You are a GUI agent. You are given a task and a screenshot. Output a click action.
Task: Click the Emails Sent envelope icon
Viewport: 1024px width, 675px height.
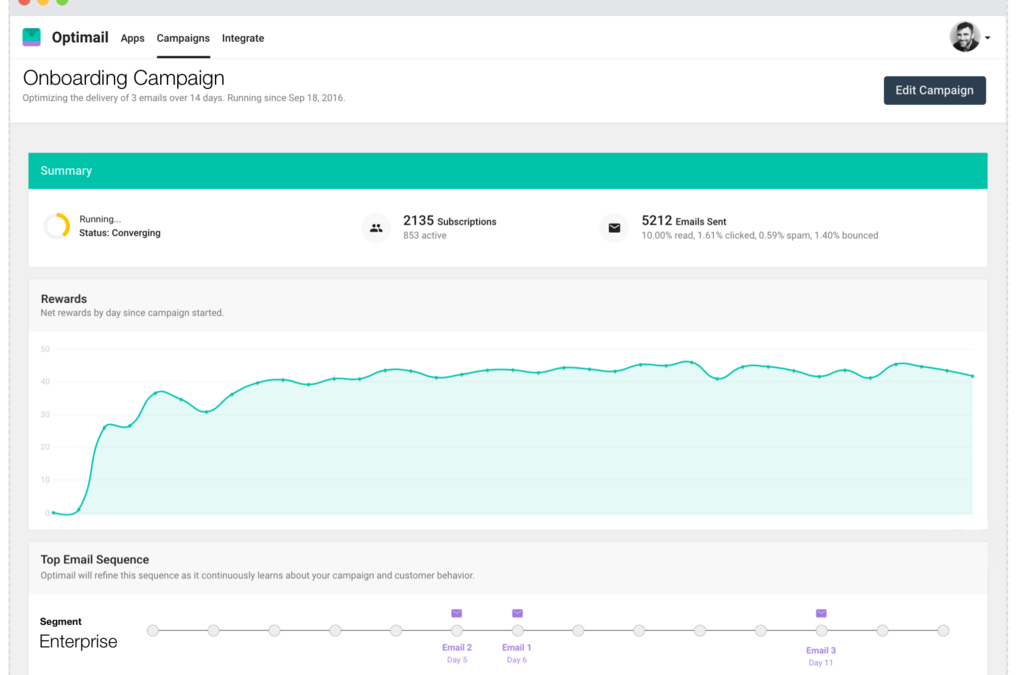(614, 227)
